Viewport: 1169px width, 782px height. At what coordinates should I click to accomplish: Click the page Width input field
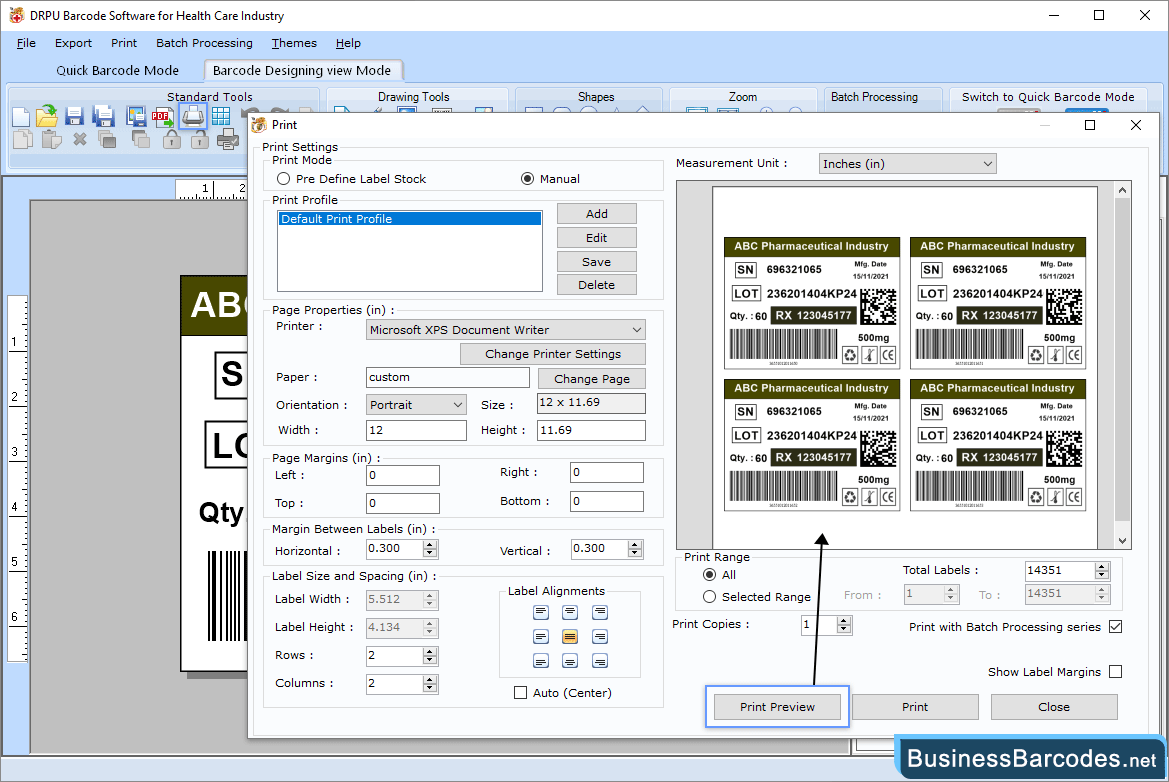tap(417, 430)
